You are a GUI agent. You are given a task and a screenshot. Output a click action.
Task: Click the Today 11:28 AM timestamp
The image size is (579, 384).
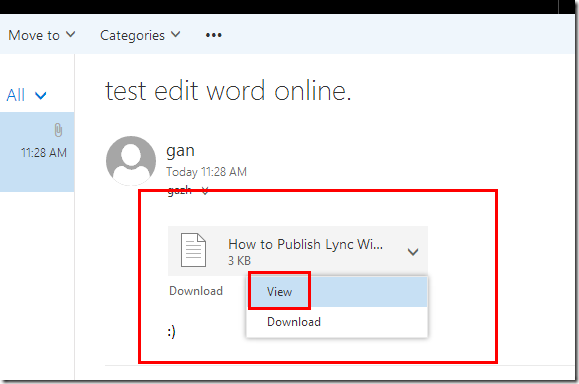tap(206, 172)
